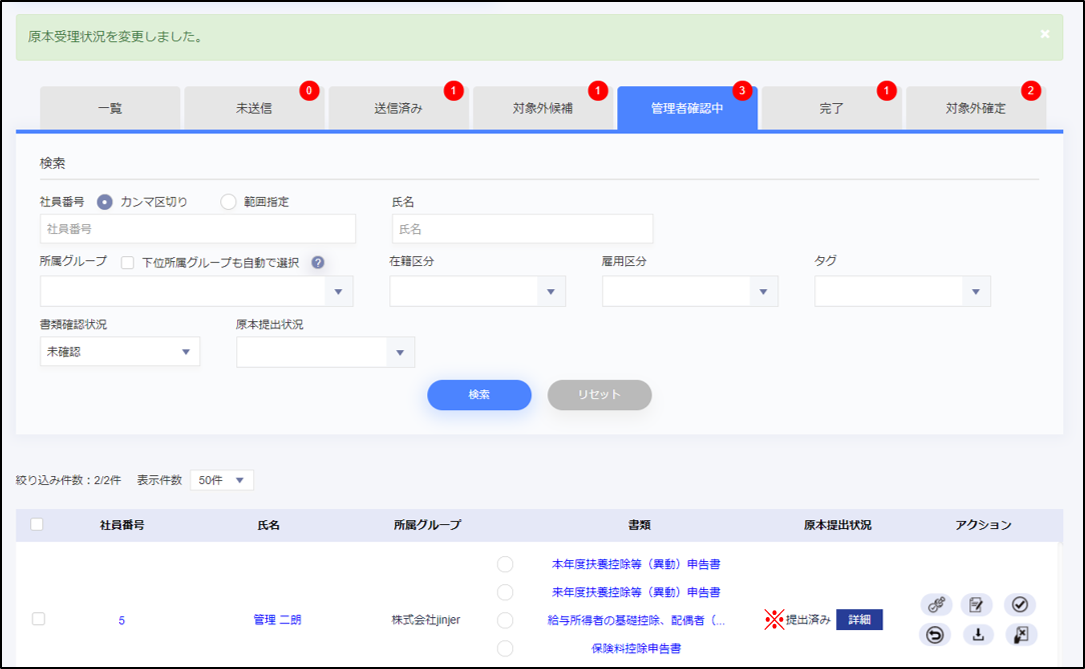Open the 在籍区分 dropdown
Image resolution: width=1085 pixels, height=669 pixels.
click(477, 291)
